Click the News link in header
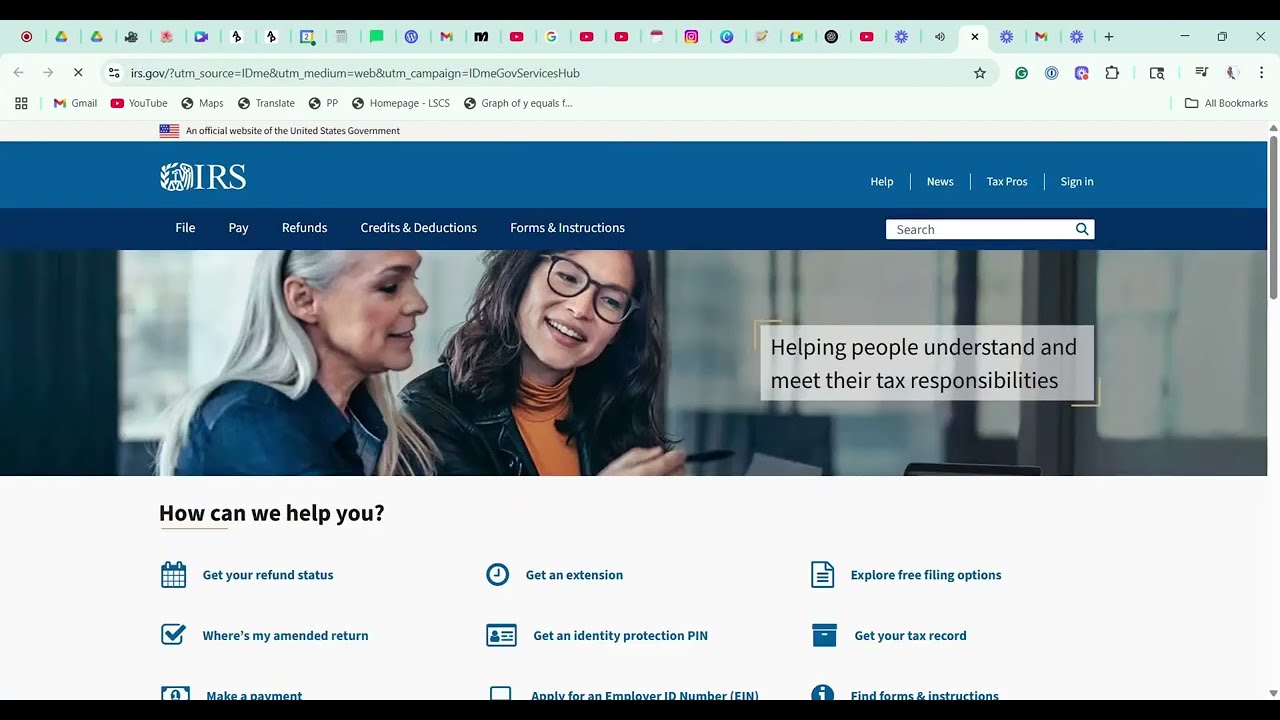This screenshot has height=720, width=1280. [940, 181]
